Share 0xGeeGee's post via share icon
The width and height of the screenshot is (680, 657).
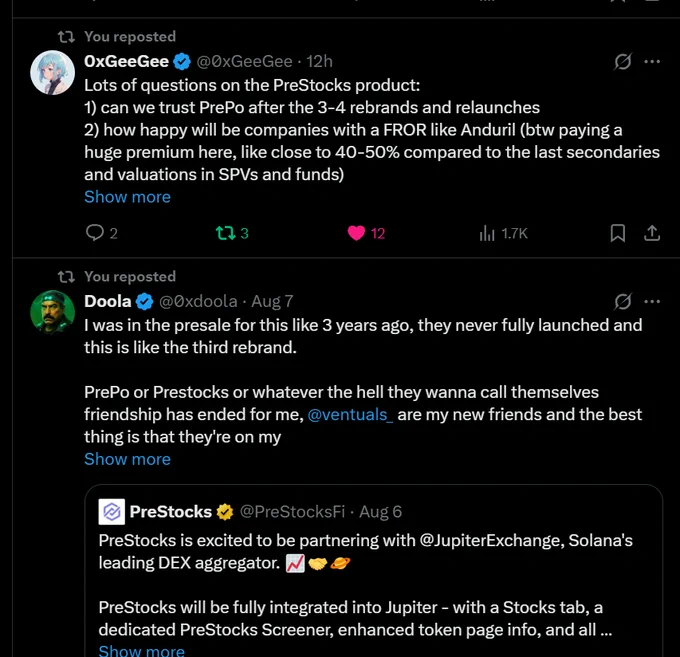point(651,233)
